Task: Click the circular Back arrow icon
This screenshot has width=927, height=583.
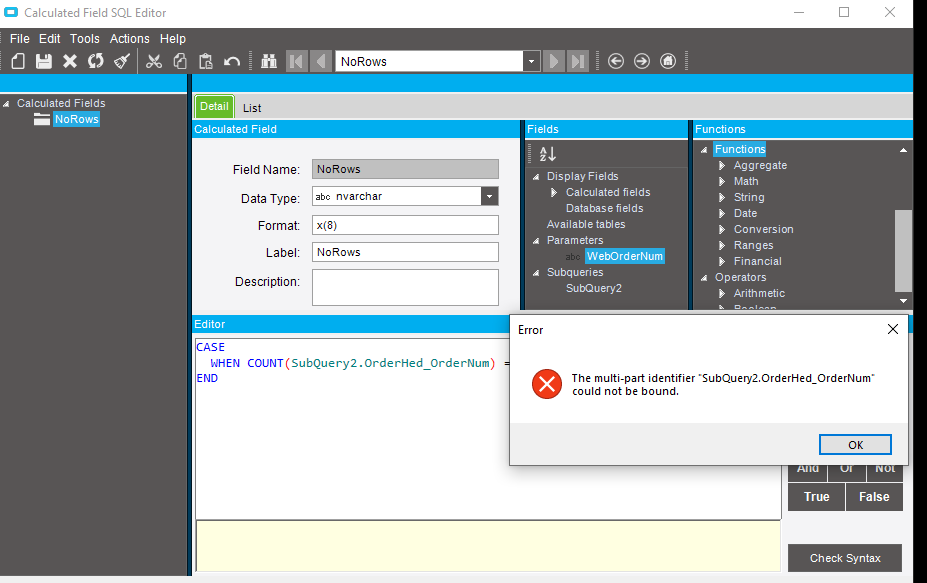Action: [x=616, y=61]
